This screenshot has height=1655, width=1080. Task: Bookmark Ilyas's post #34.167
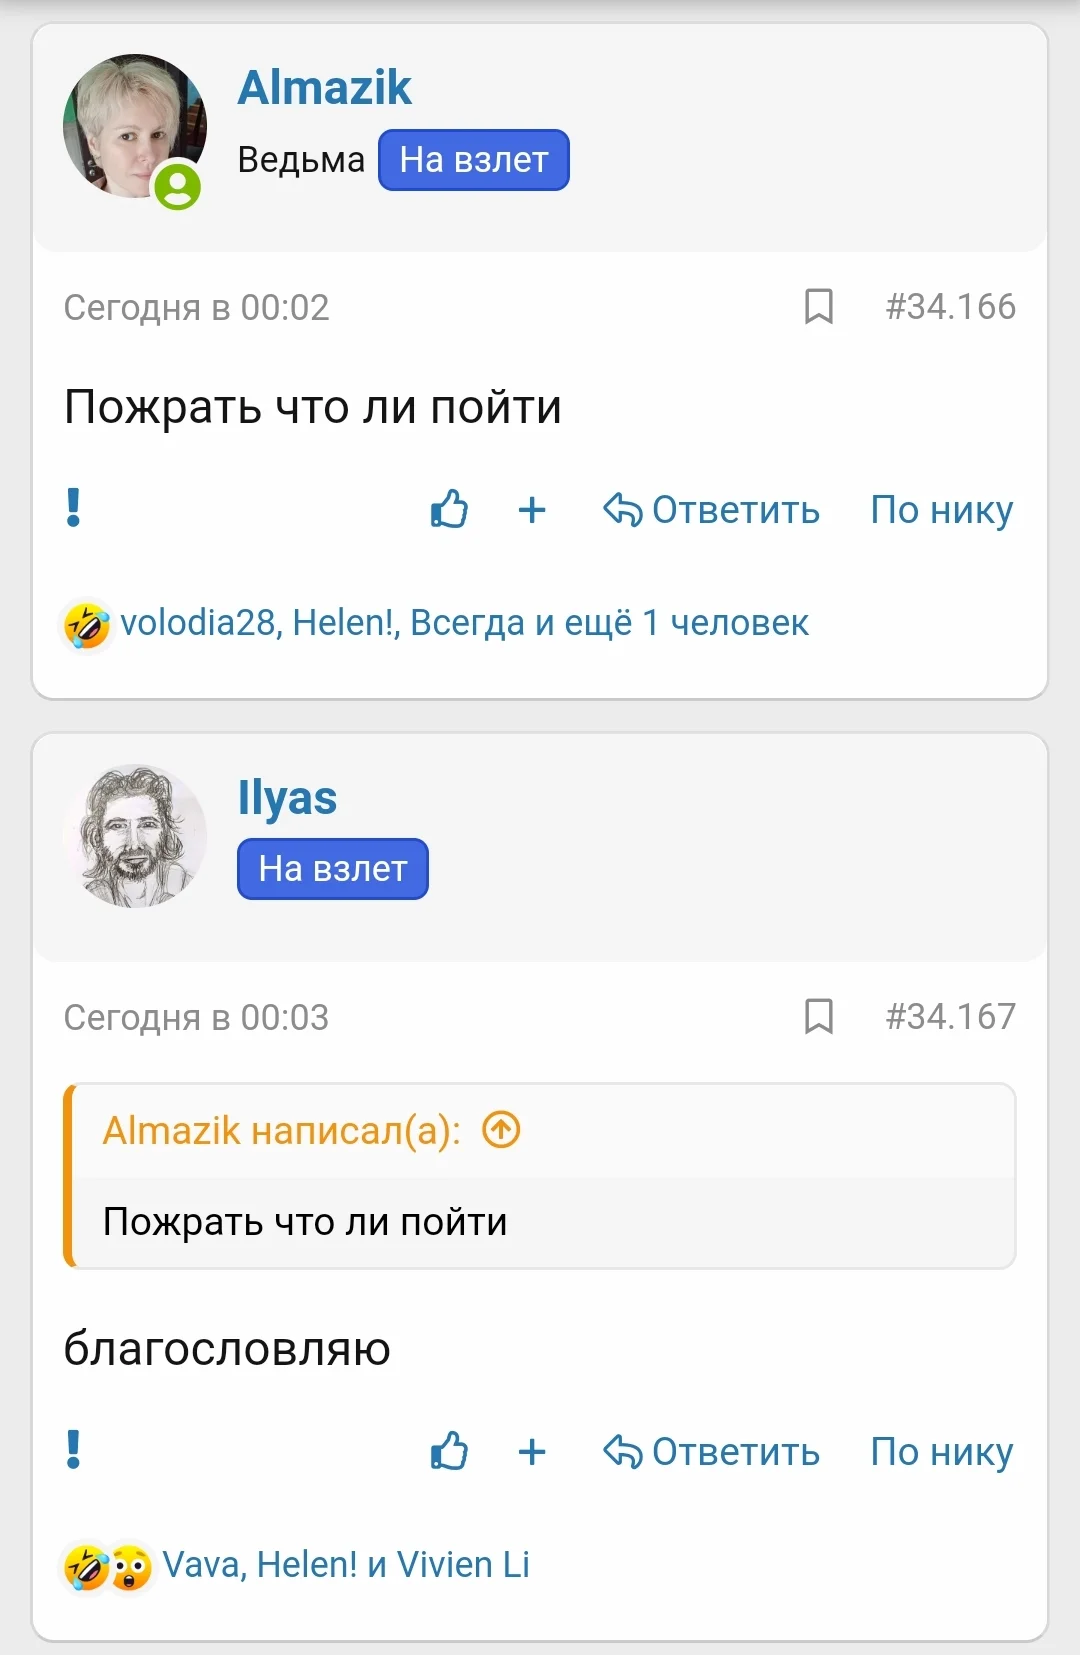coord(818,1017)
